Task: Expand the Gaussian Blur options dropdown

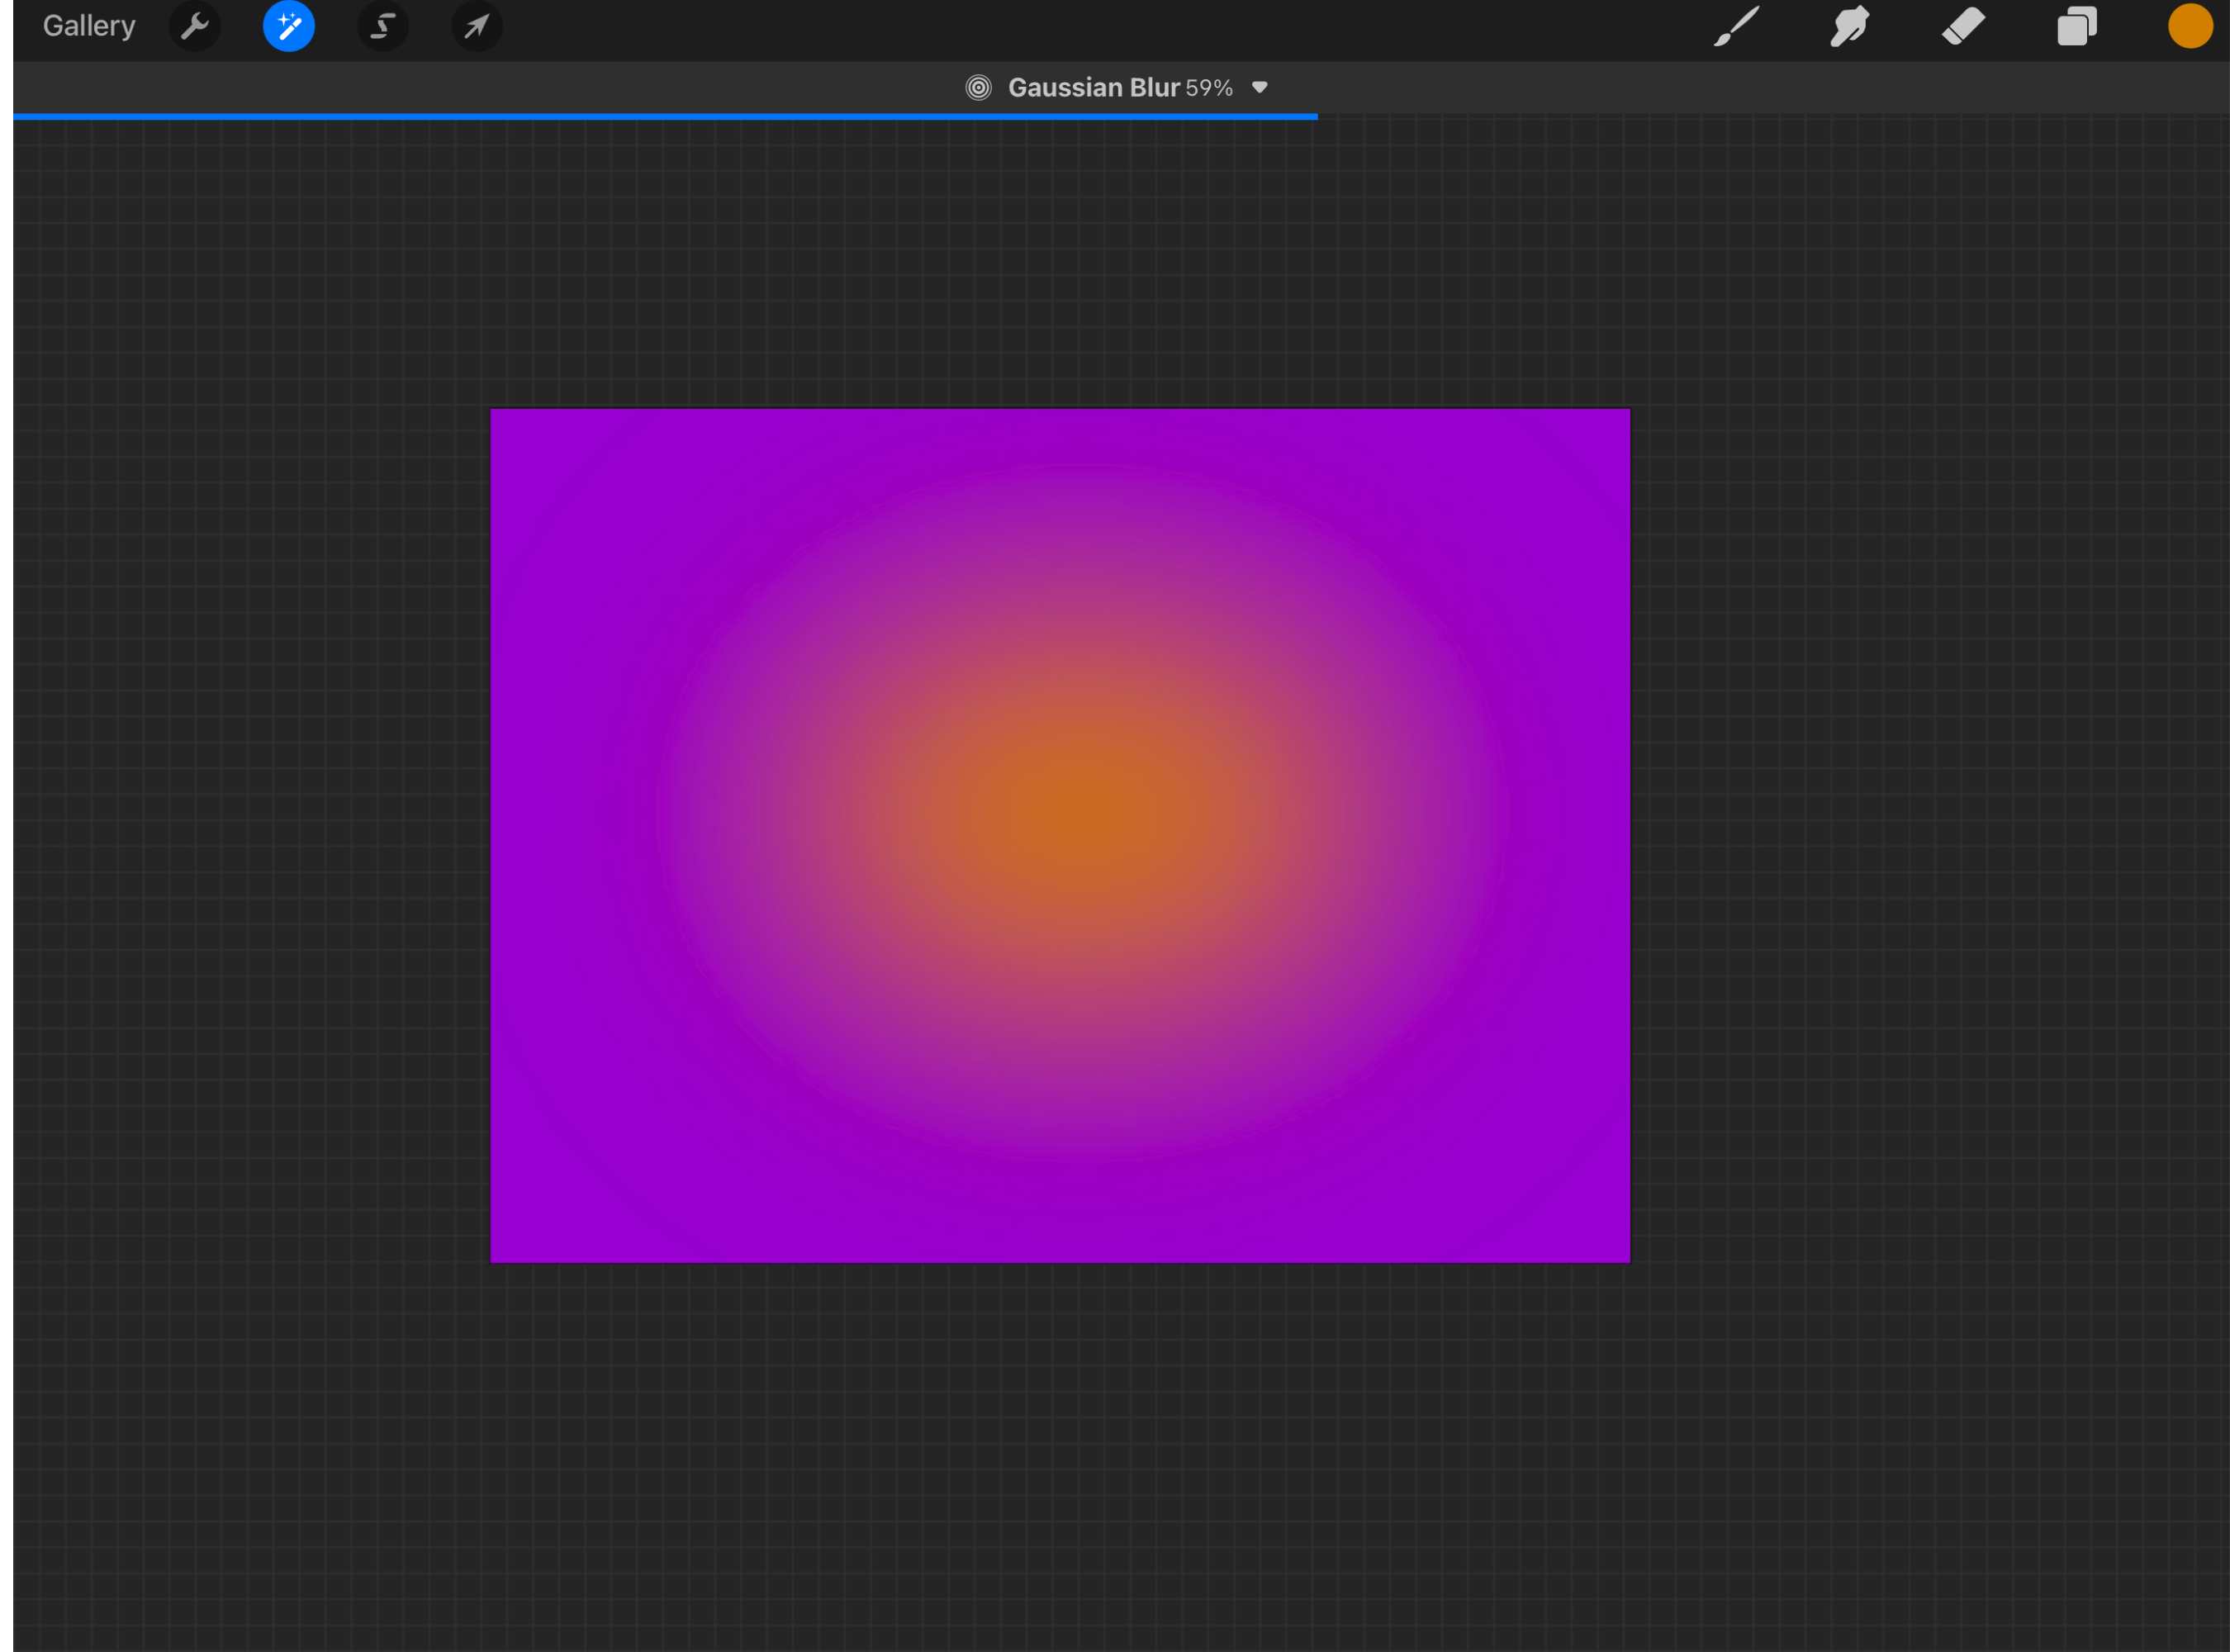Action: click(x=1259, y=88)
